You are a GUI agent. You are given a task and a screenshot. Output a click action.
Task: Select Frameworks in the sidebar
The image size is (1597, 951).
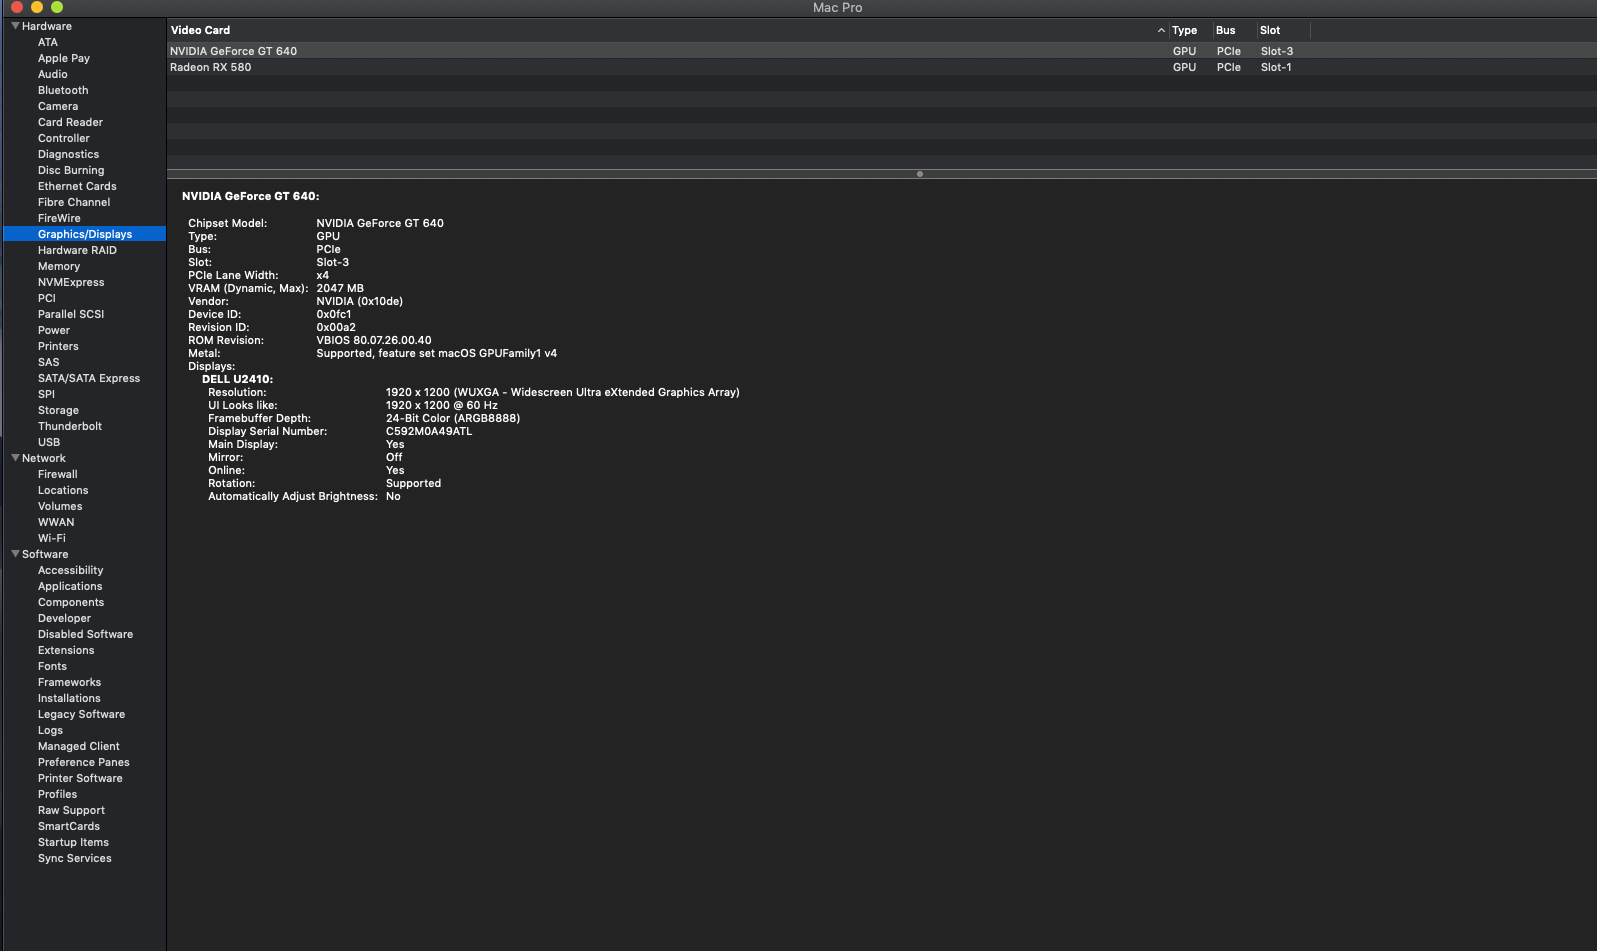click(69, 682)
